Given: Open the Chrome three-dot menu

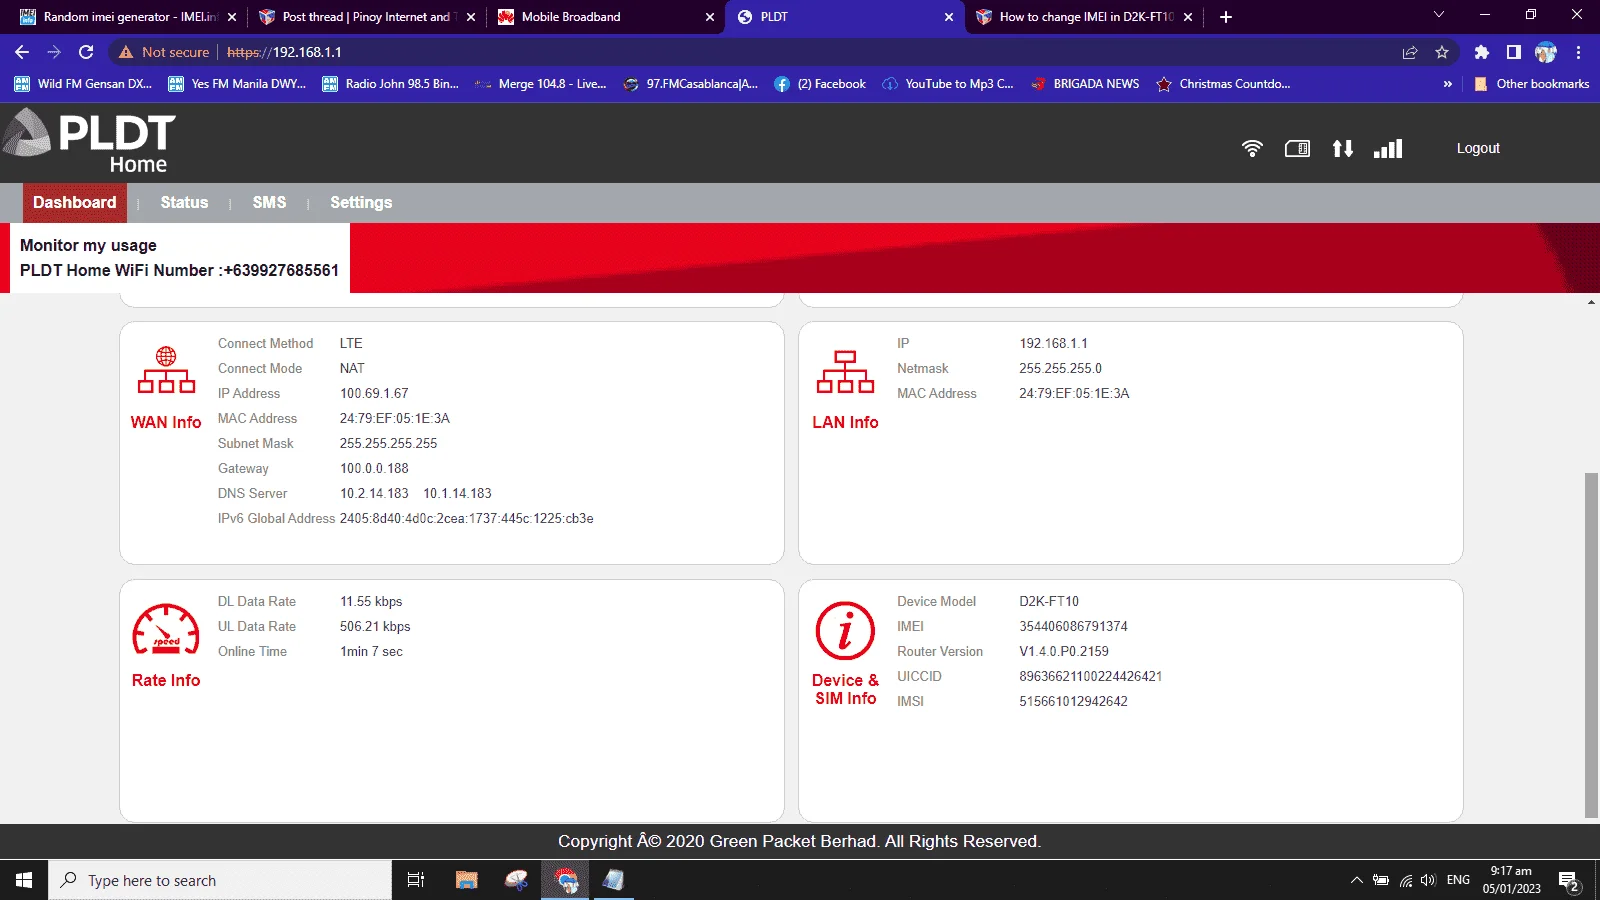Looking at the screenshot, I should 1579,52.
